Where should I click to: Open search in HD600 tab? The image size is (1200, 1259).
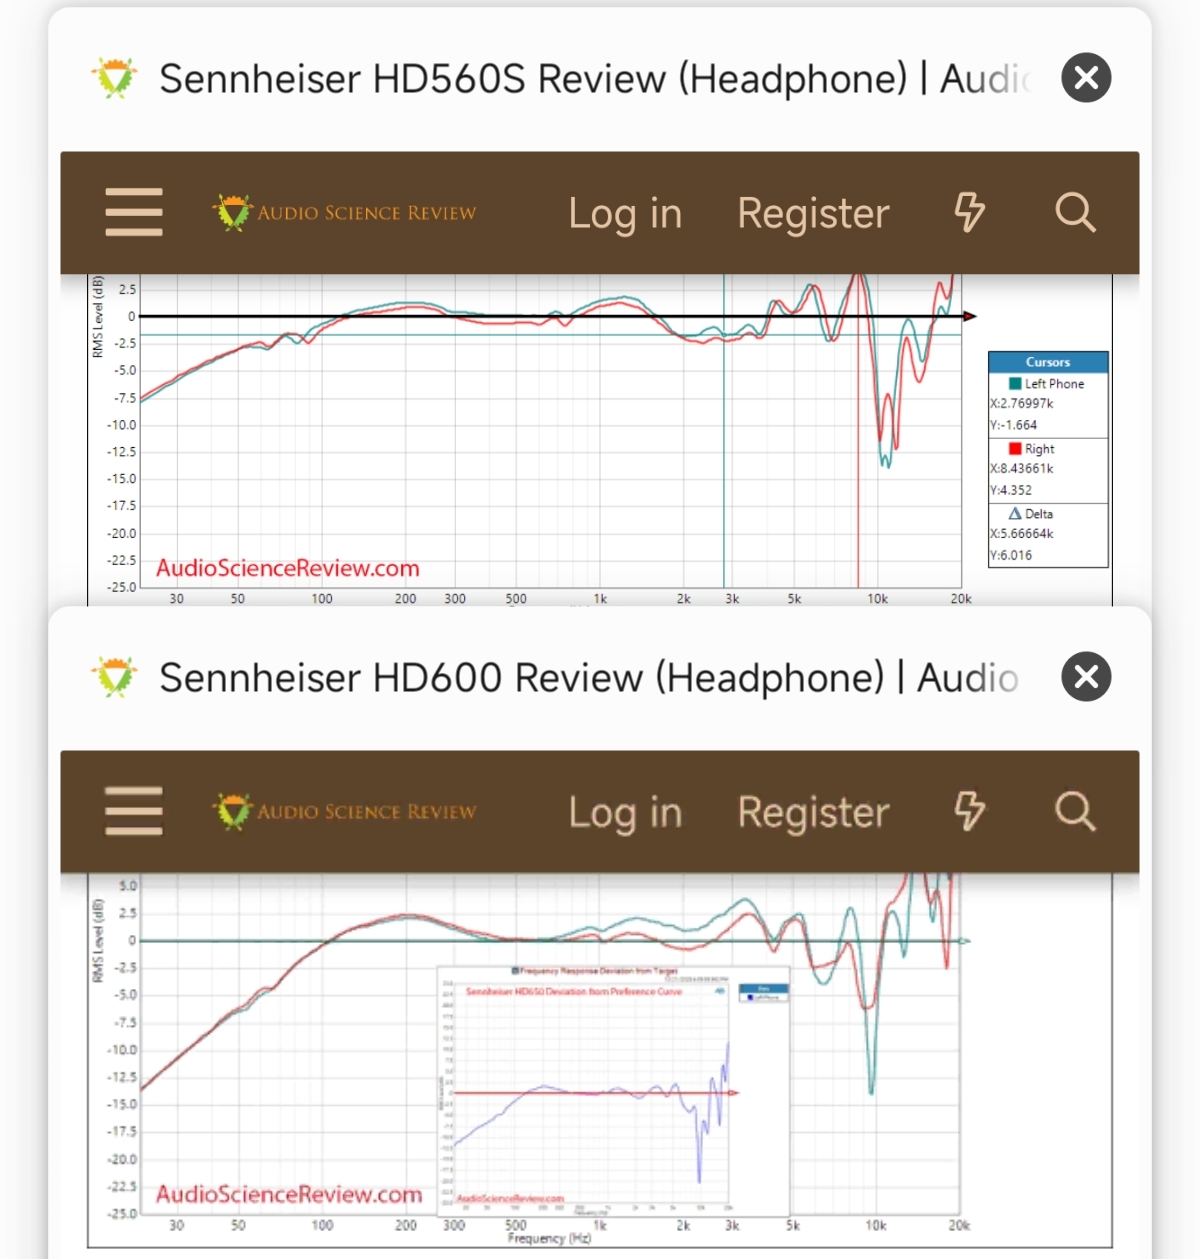point(1076,811)
